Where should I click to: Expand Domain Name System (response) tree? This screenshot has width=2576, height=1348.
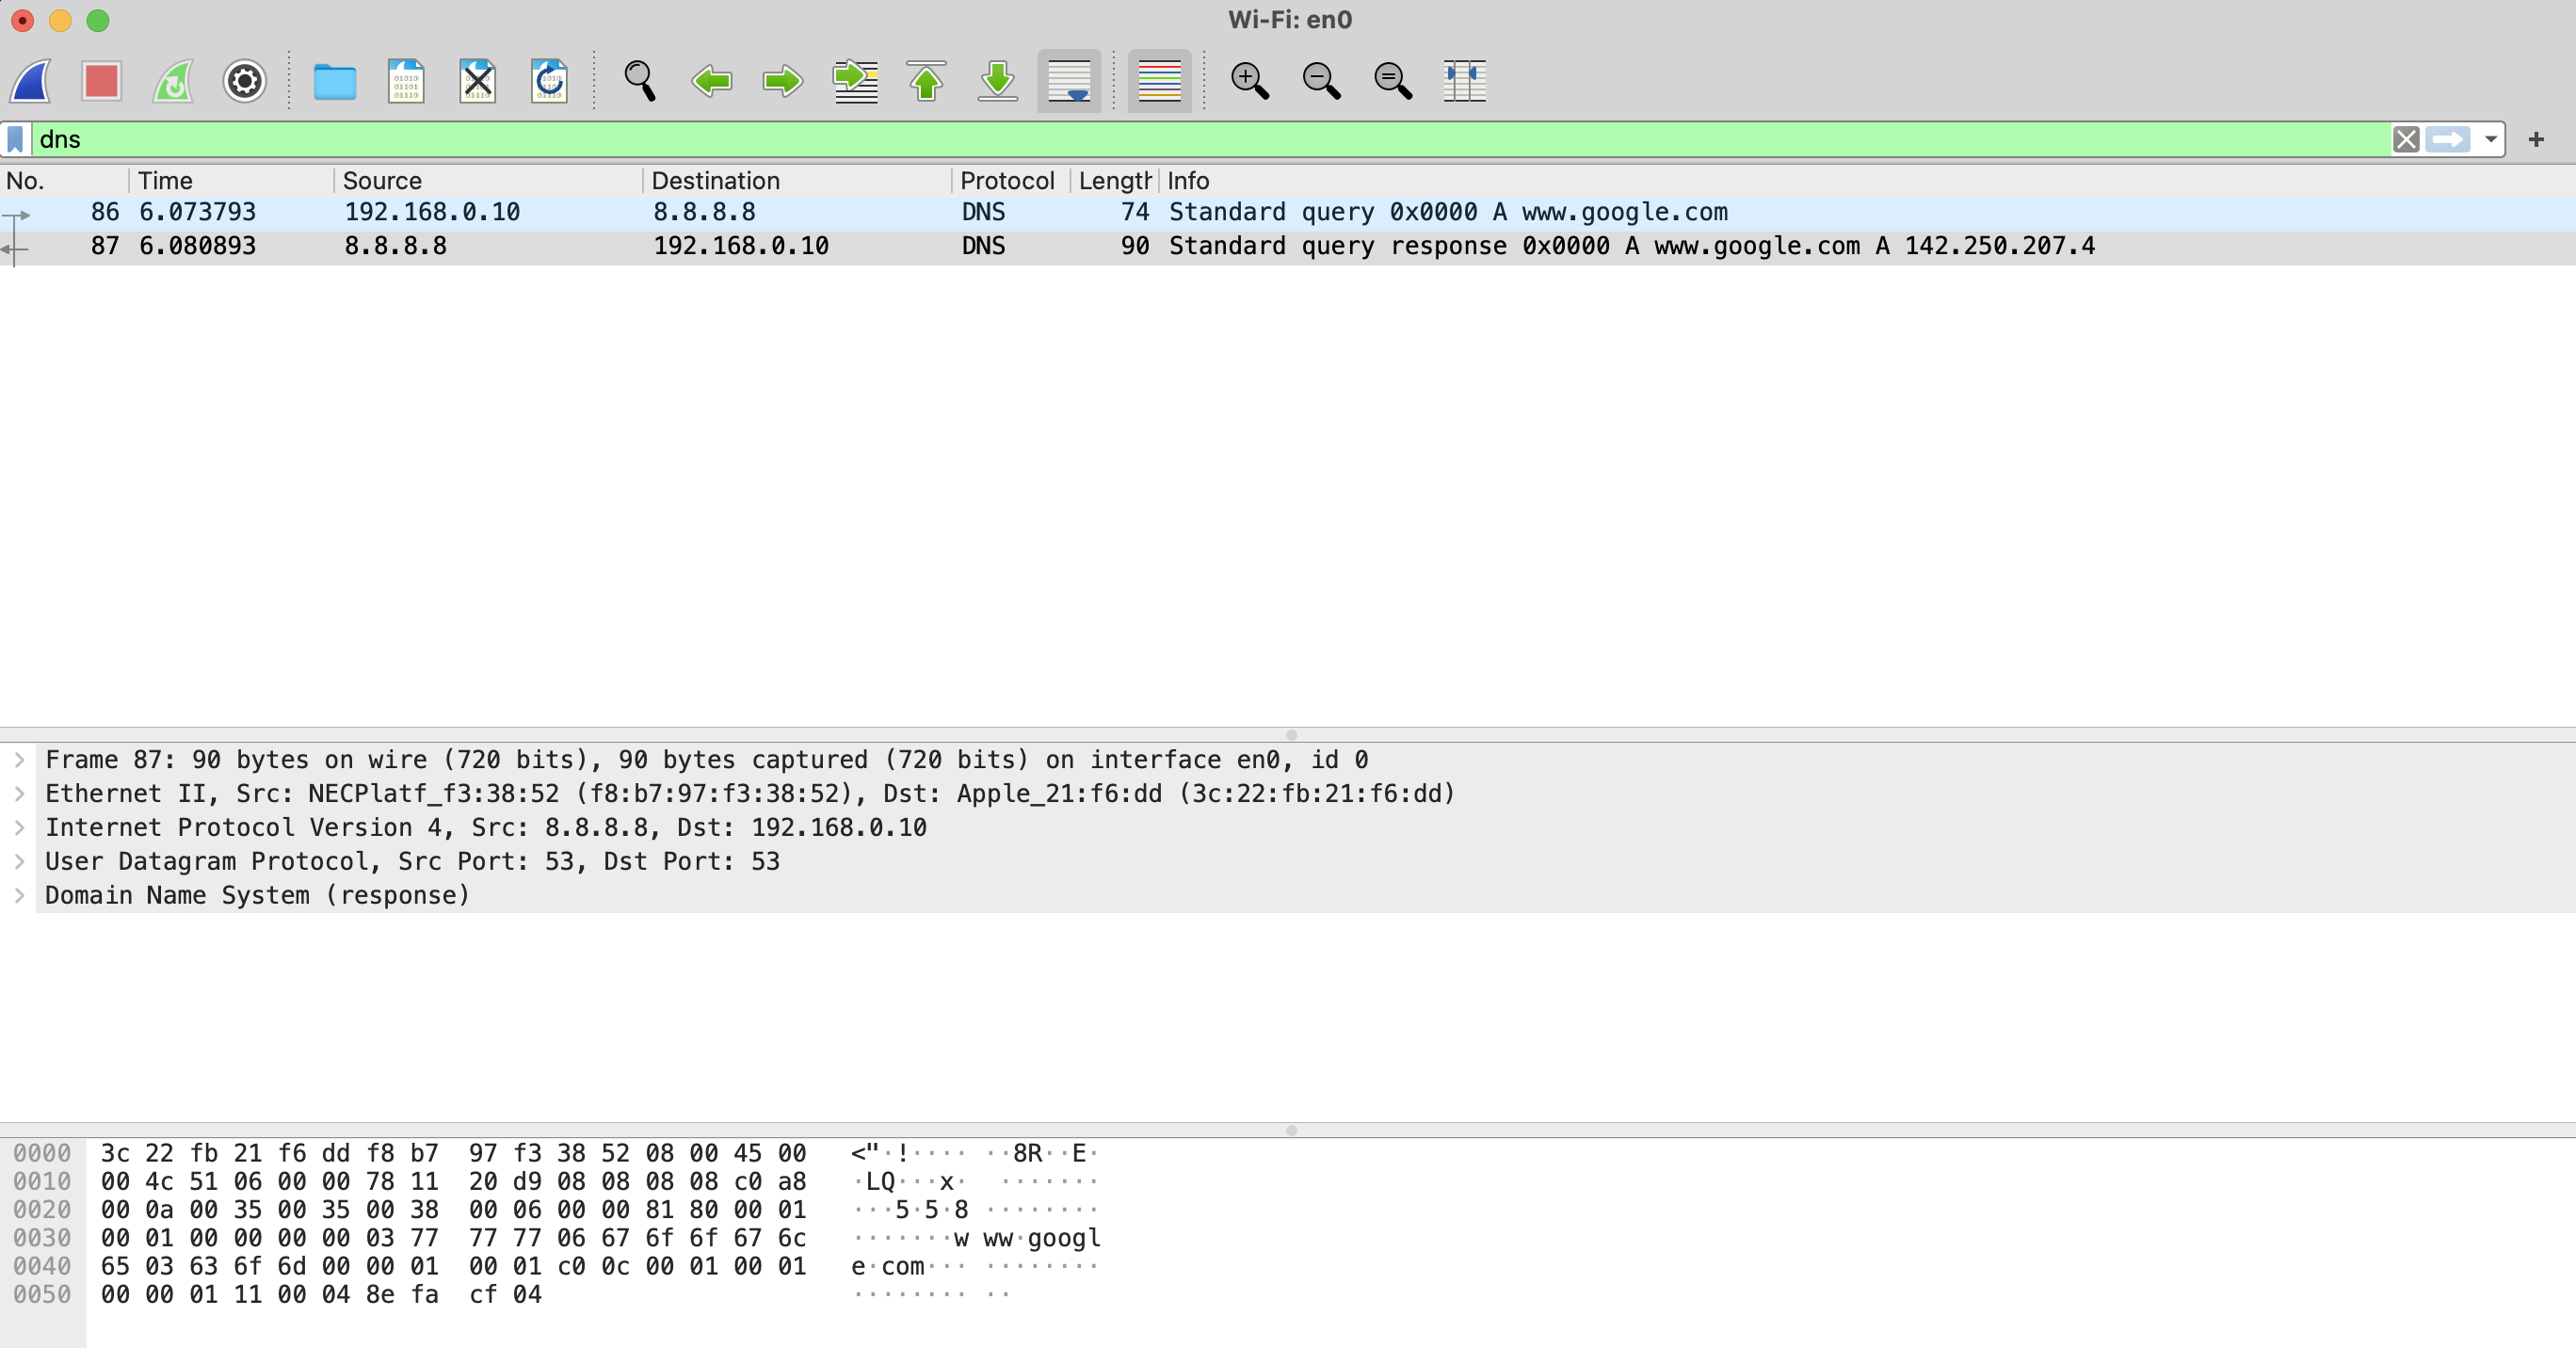(19, 896)
